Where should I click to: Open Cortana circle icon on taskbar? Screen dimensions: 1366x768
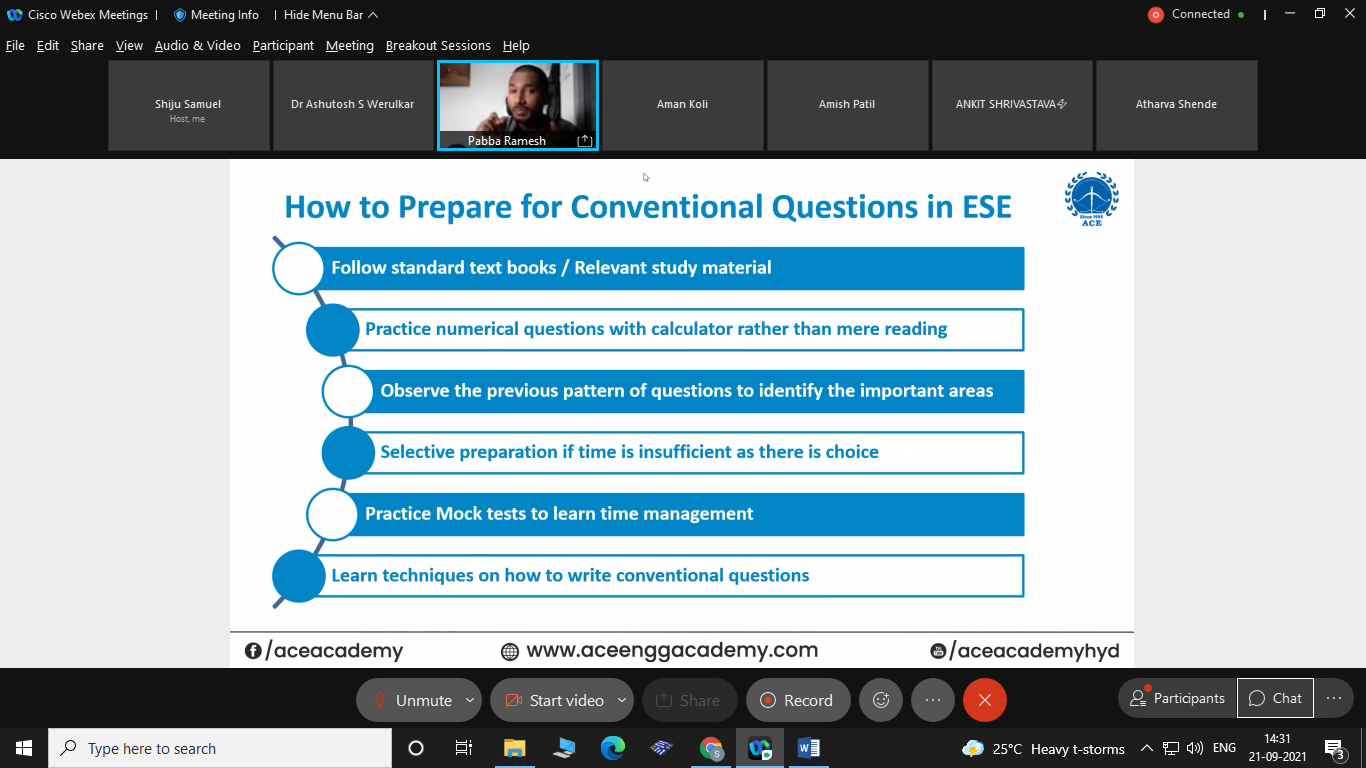(x=416, y=748)
